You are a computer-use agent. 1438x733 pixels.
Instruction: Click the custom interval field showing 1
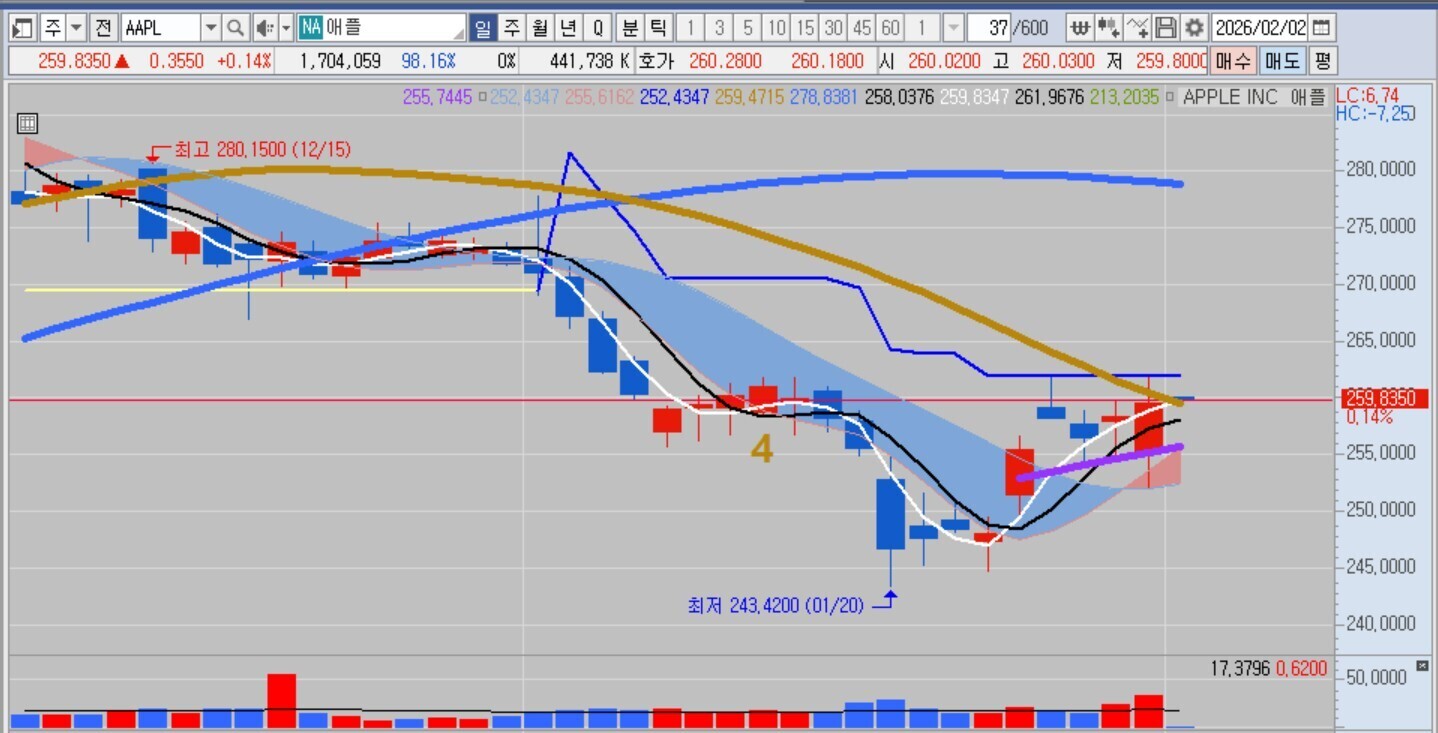pyautogui.click(x=922, y=27)
